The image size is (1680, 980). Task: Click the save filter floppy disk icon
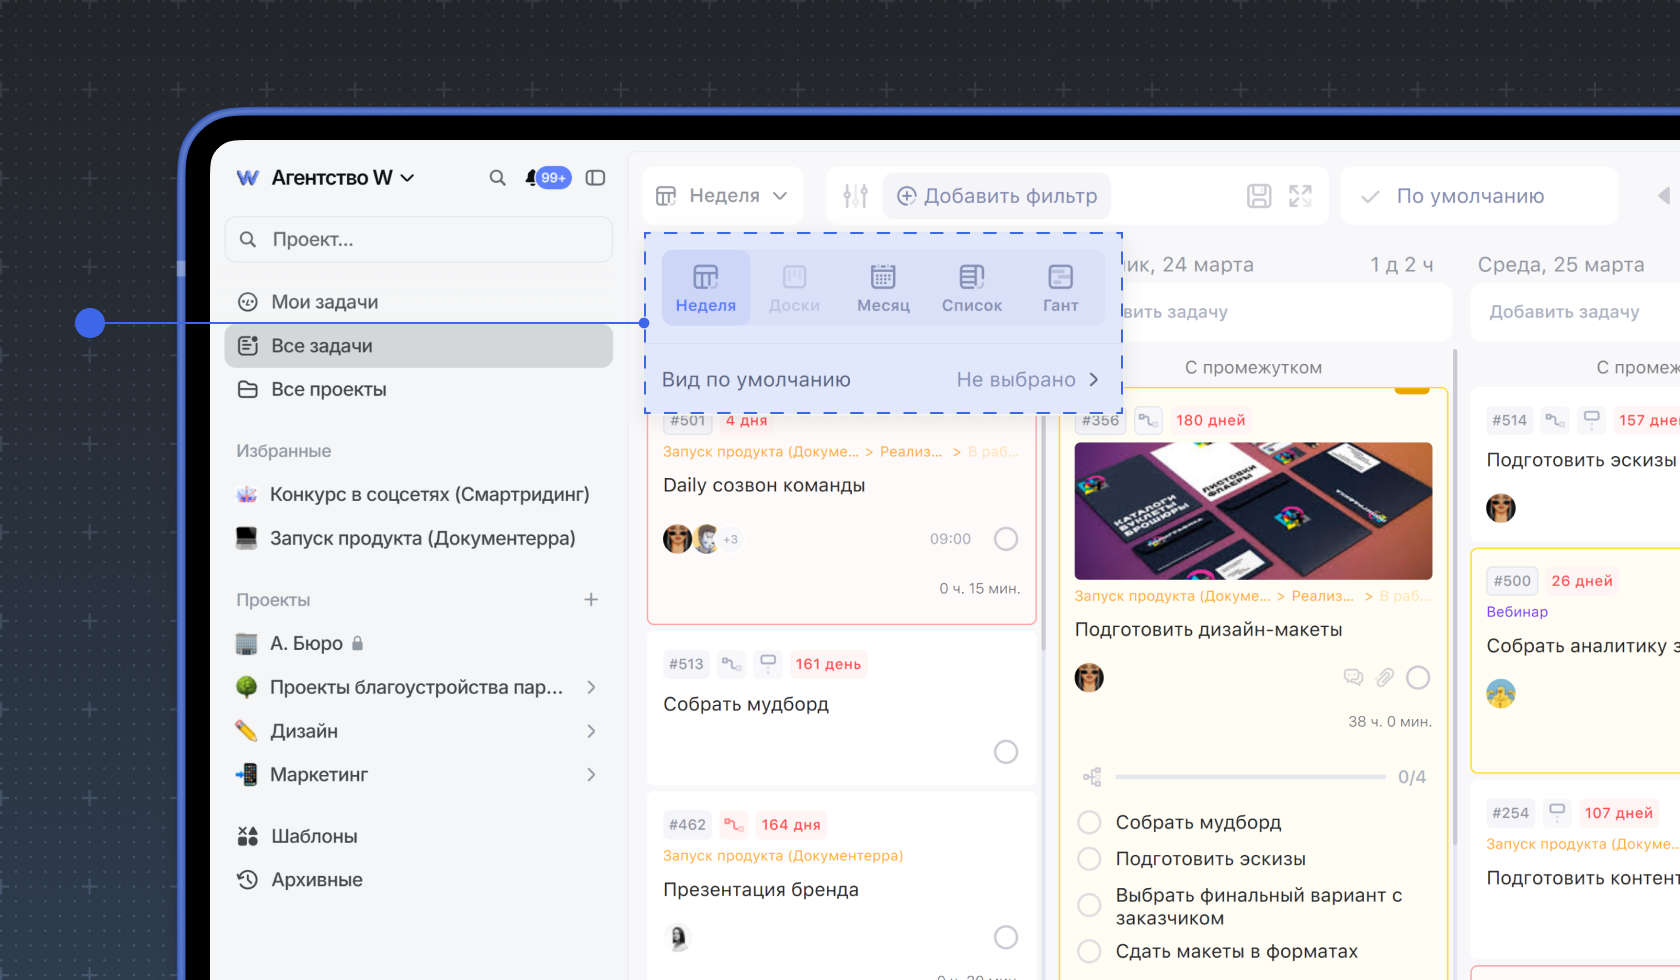1259,196
